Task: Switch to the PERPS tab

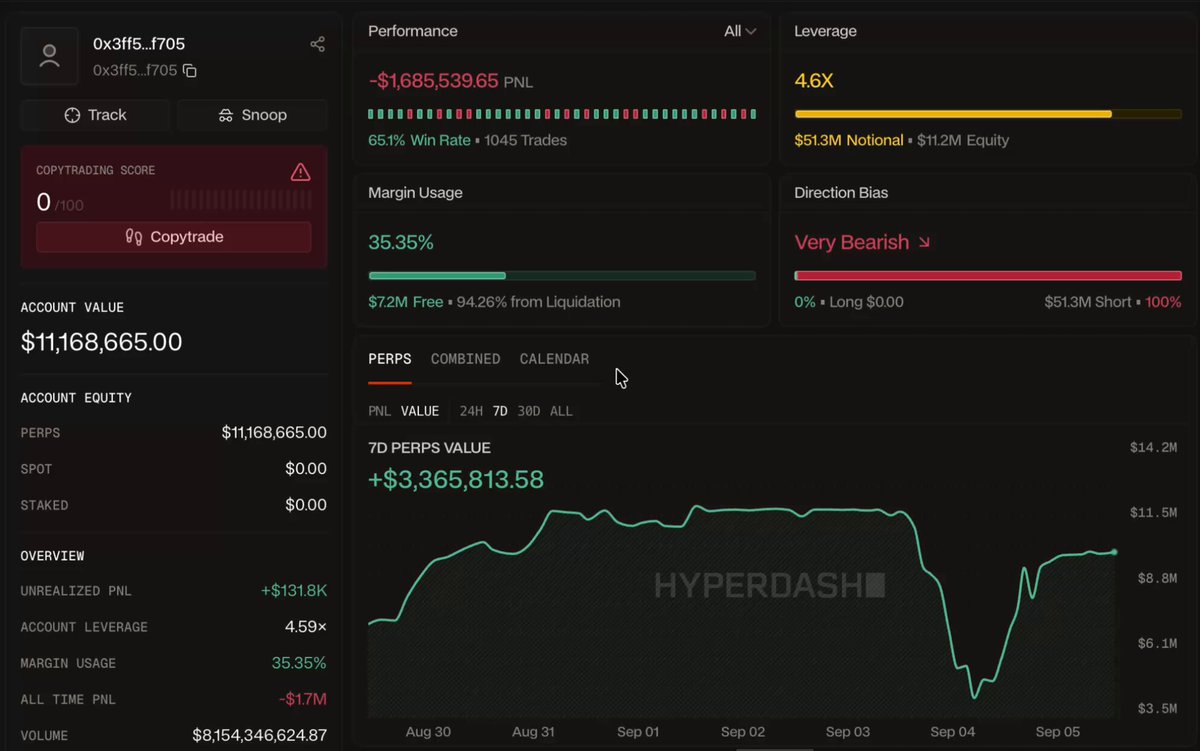Action: 390,359
